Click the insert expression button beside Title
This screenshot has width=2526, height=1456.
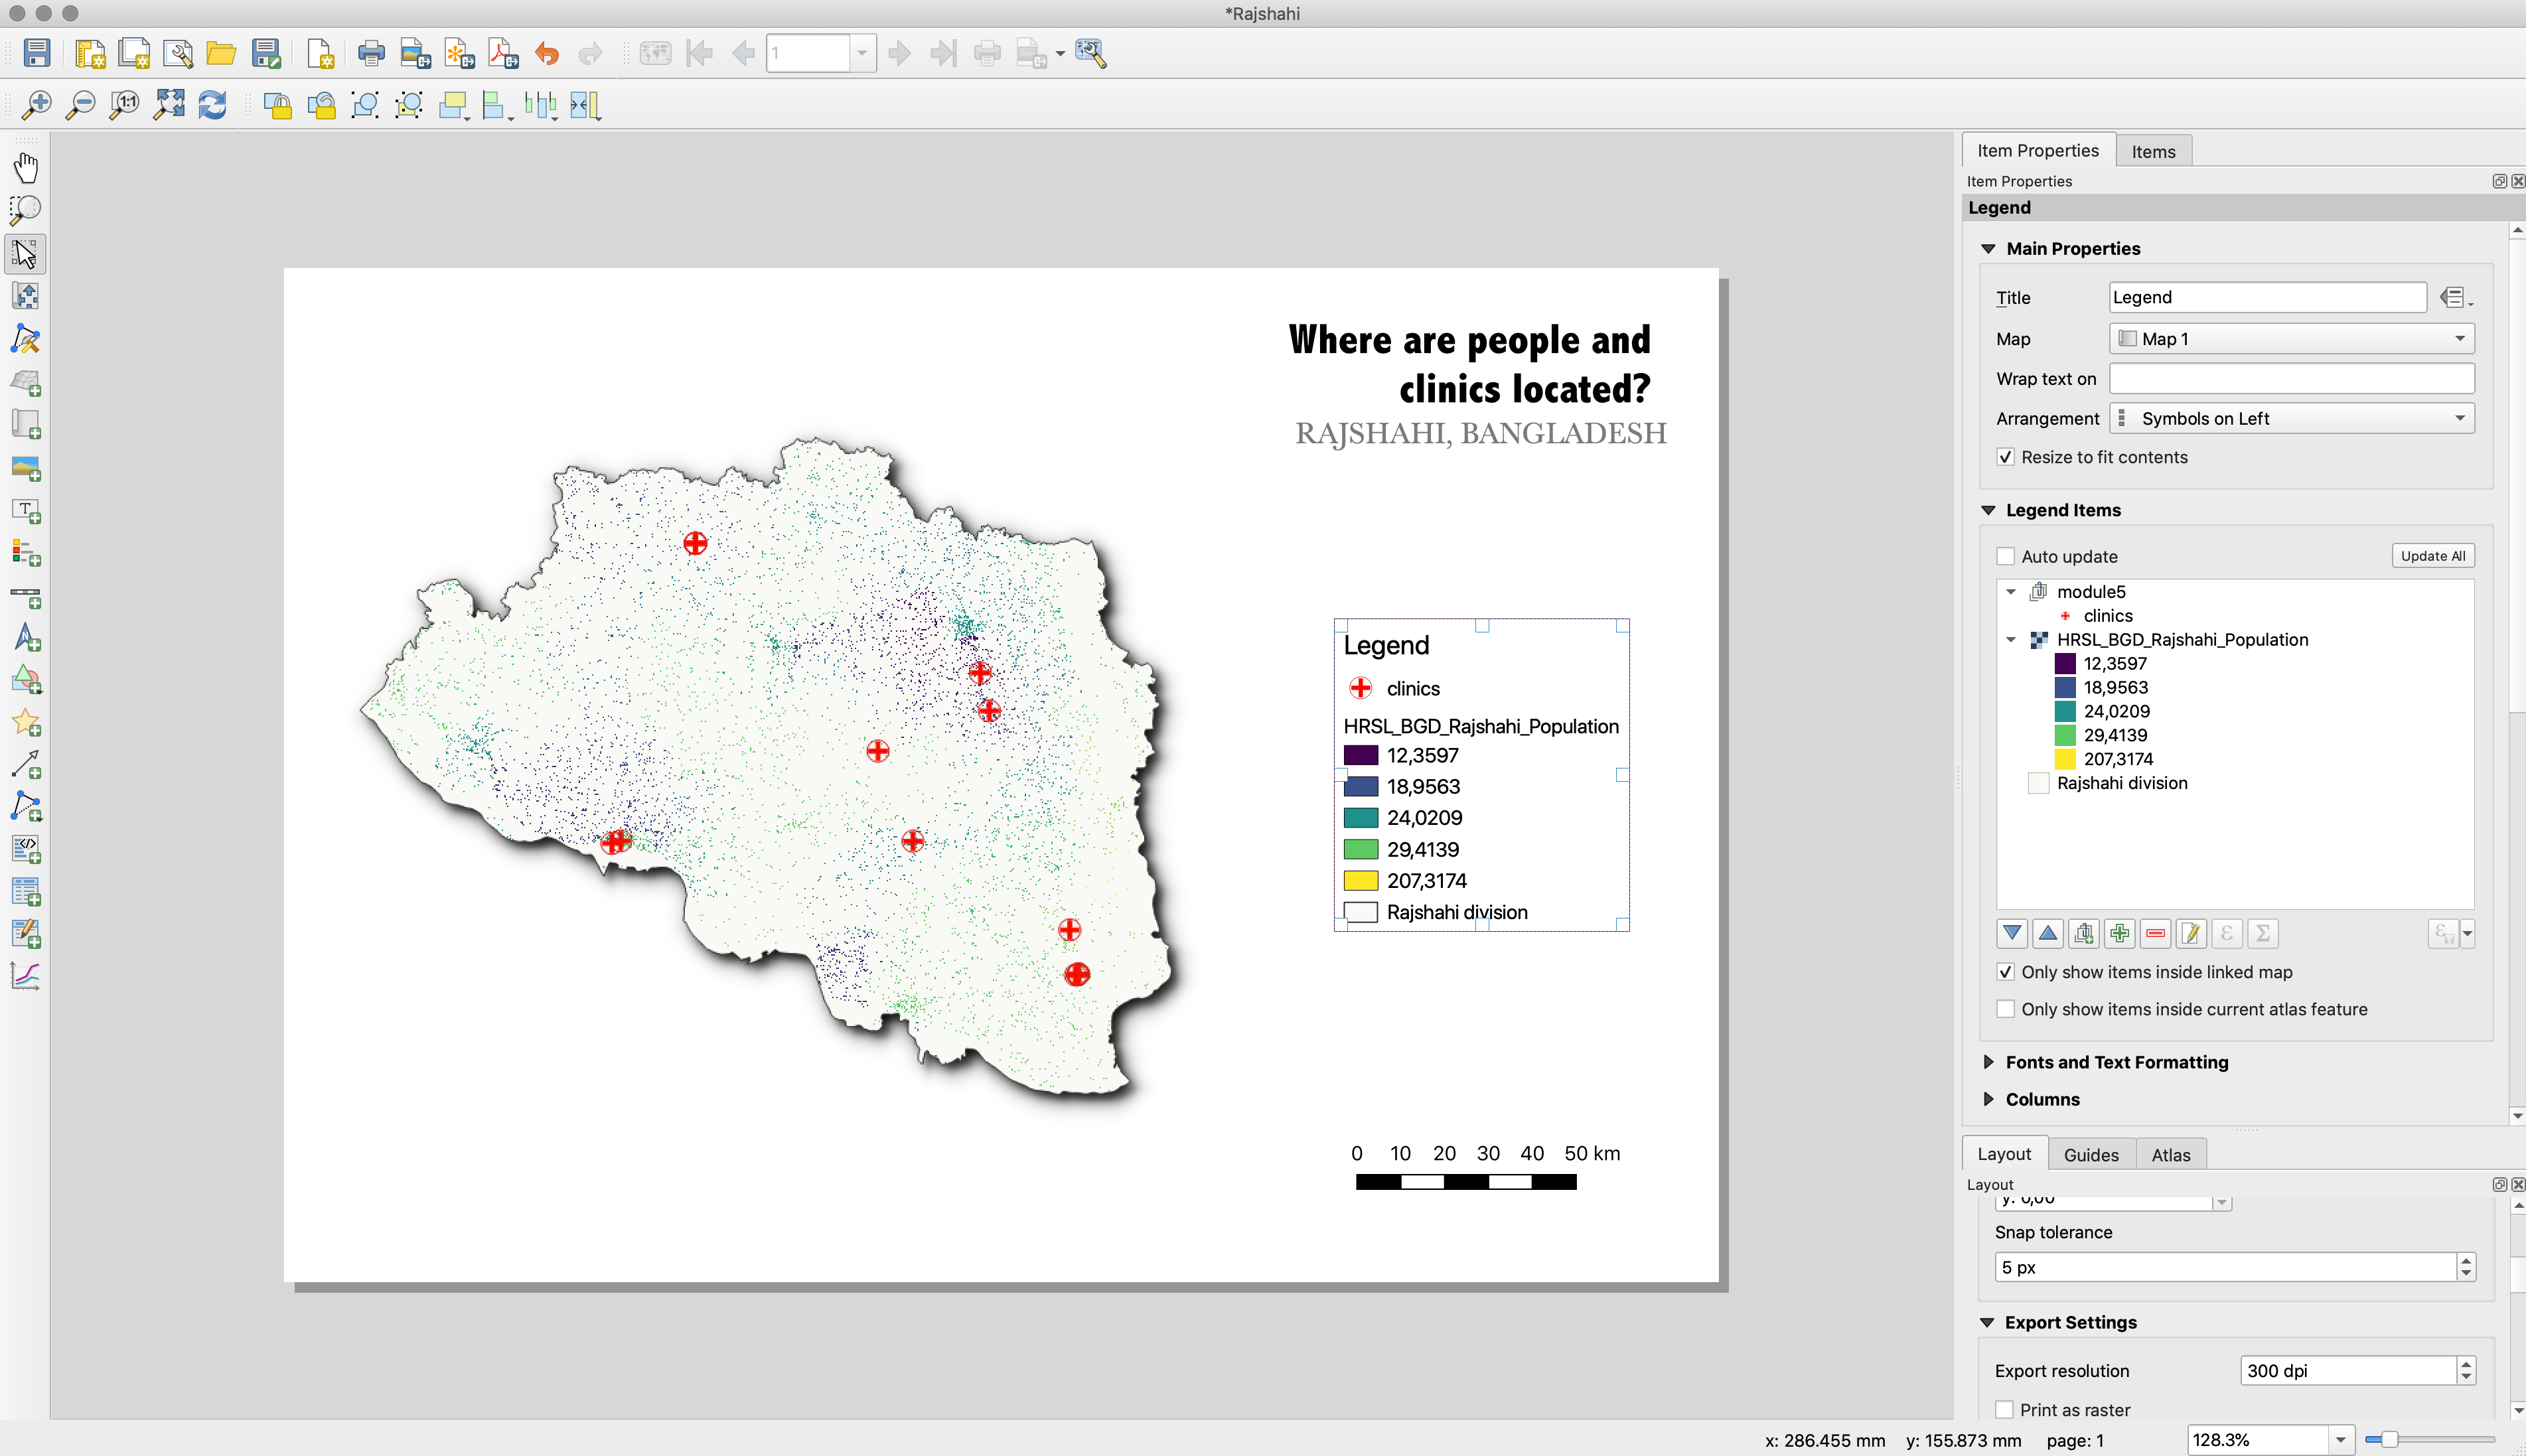pyautogui.click(x=2454, y=297)
